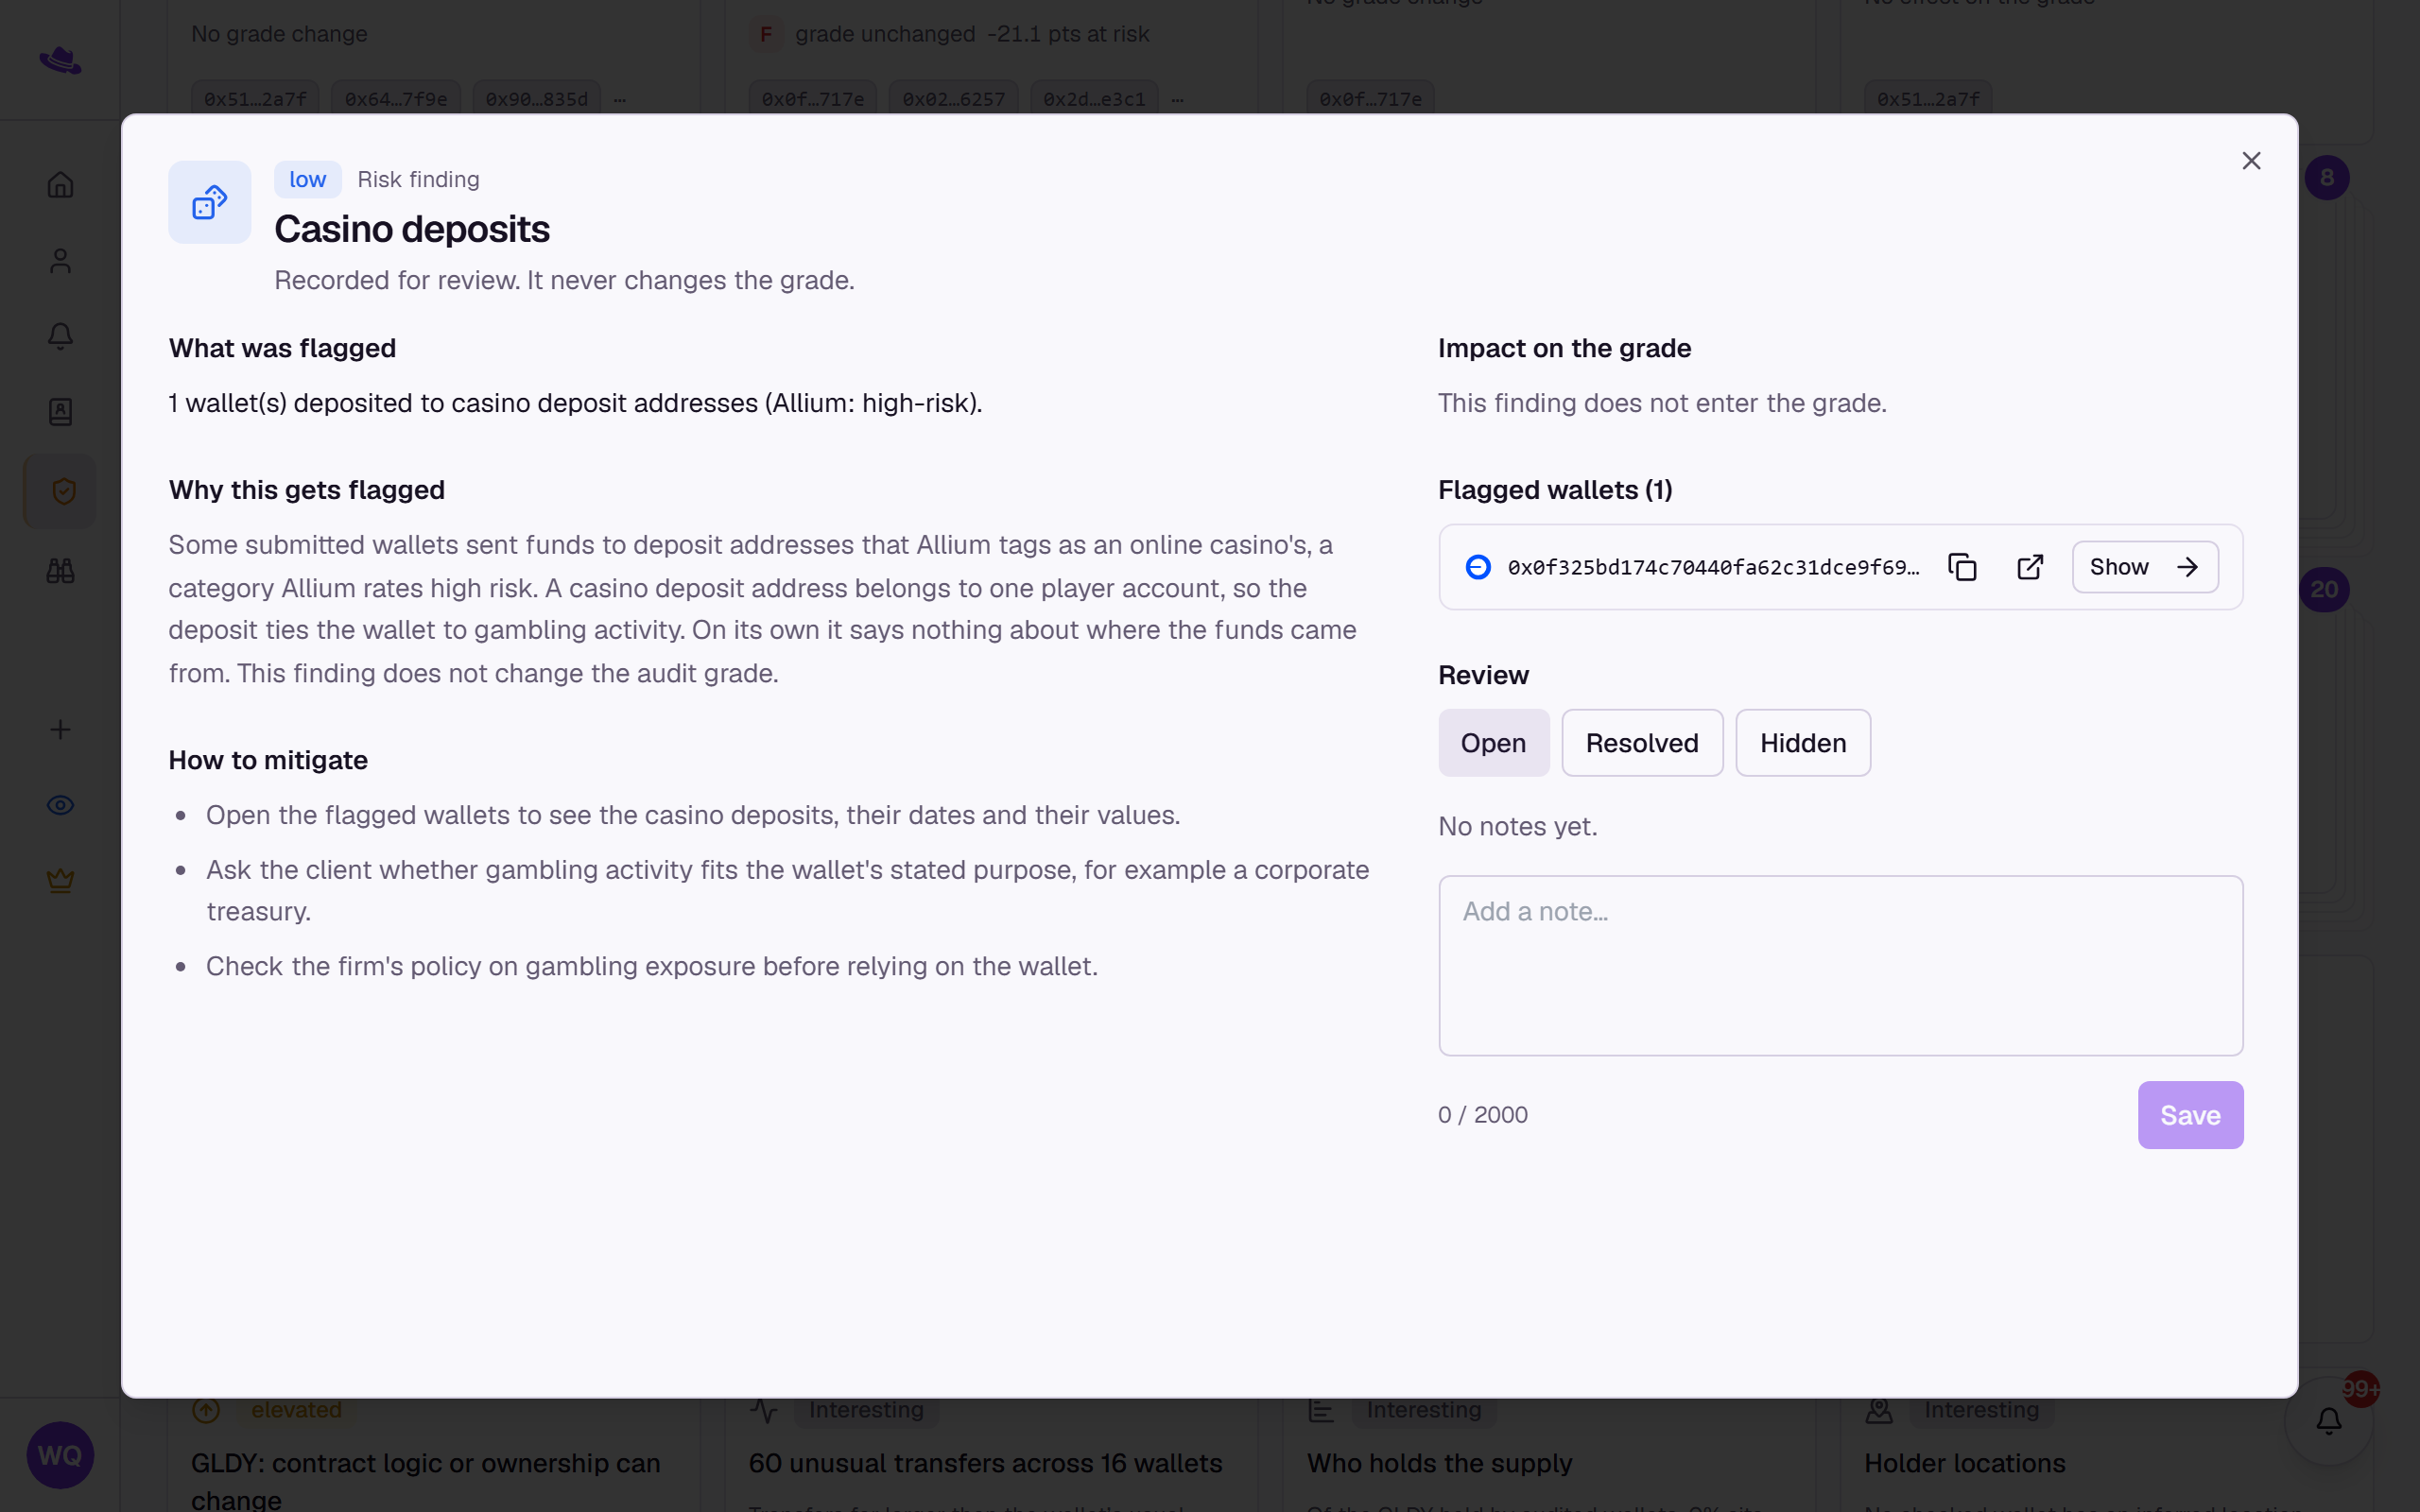
Task: Click the dice casino finding icon
Action: [x=209, y=202]
